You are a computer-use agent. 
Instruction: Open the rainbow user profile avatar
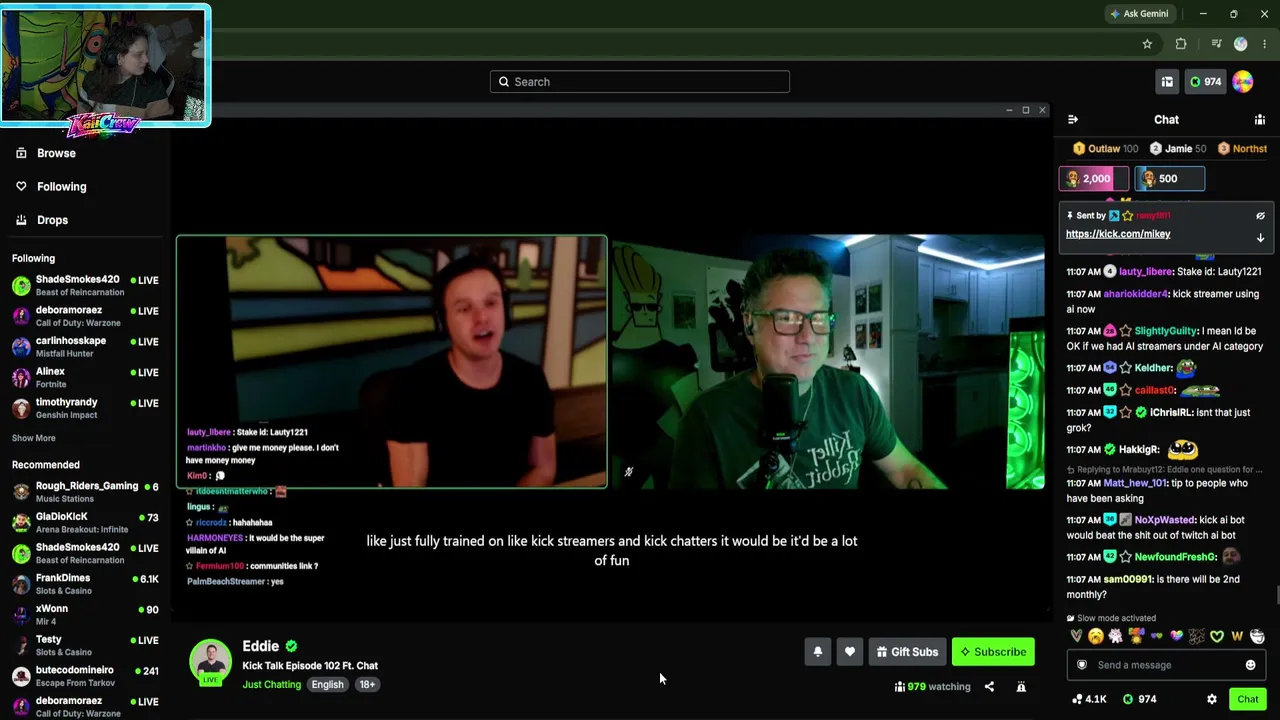pyautogui.click(x=1243, y=82)
